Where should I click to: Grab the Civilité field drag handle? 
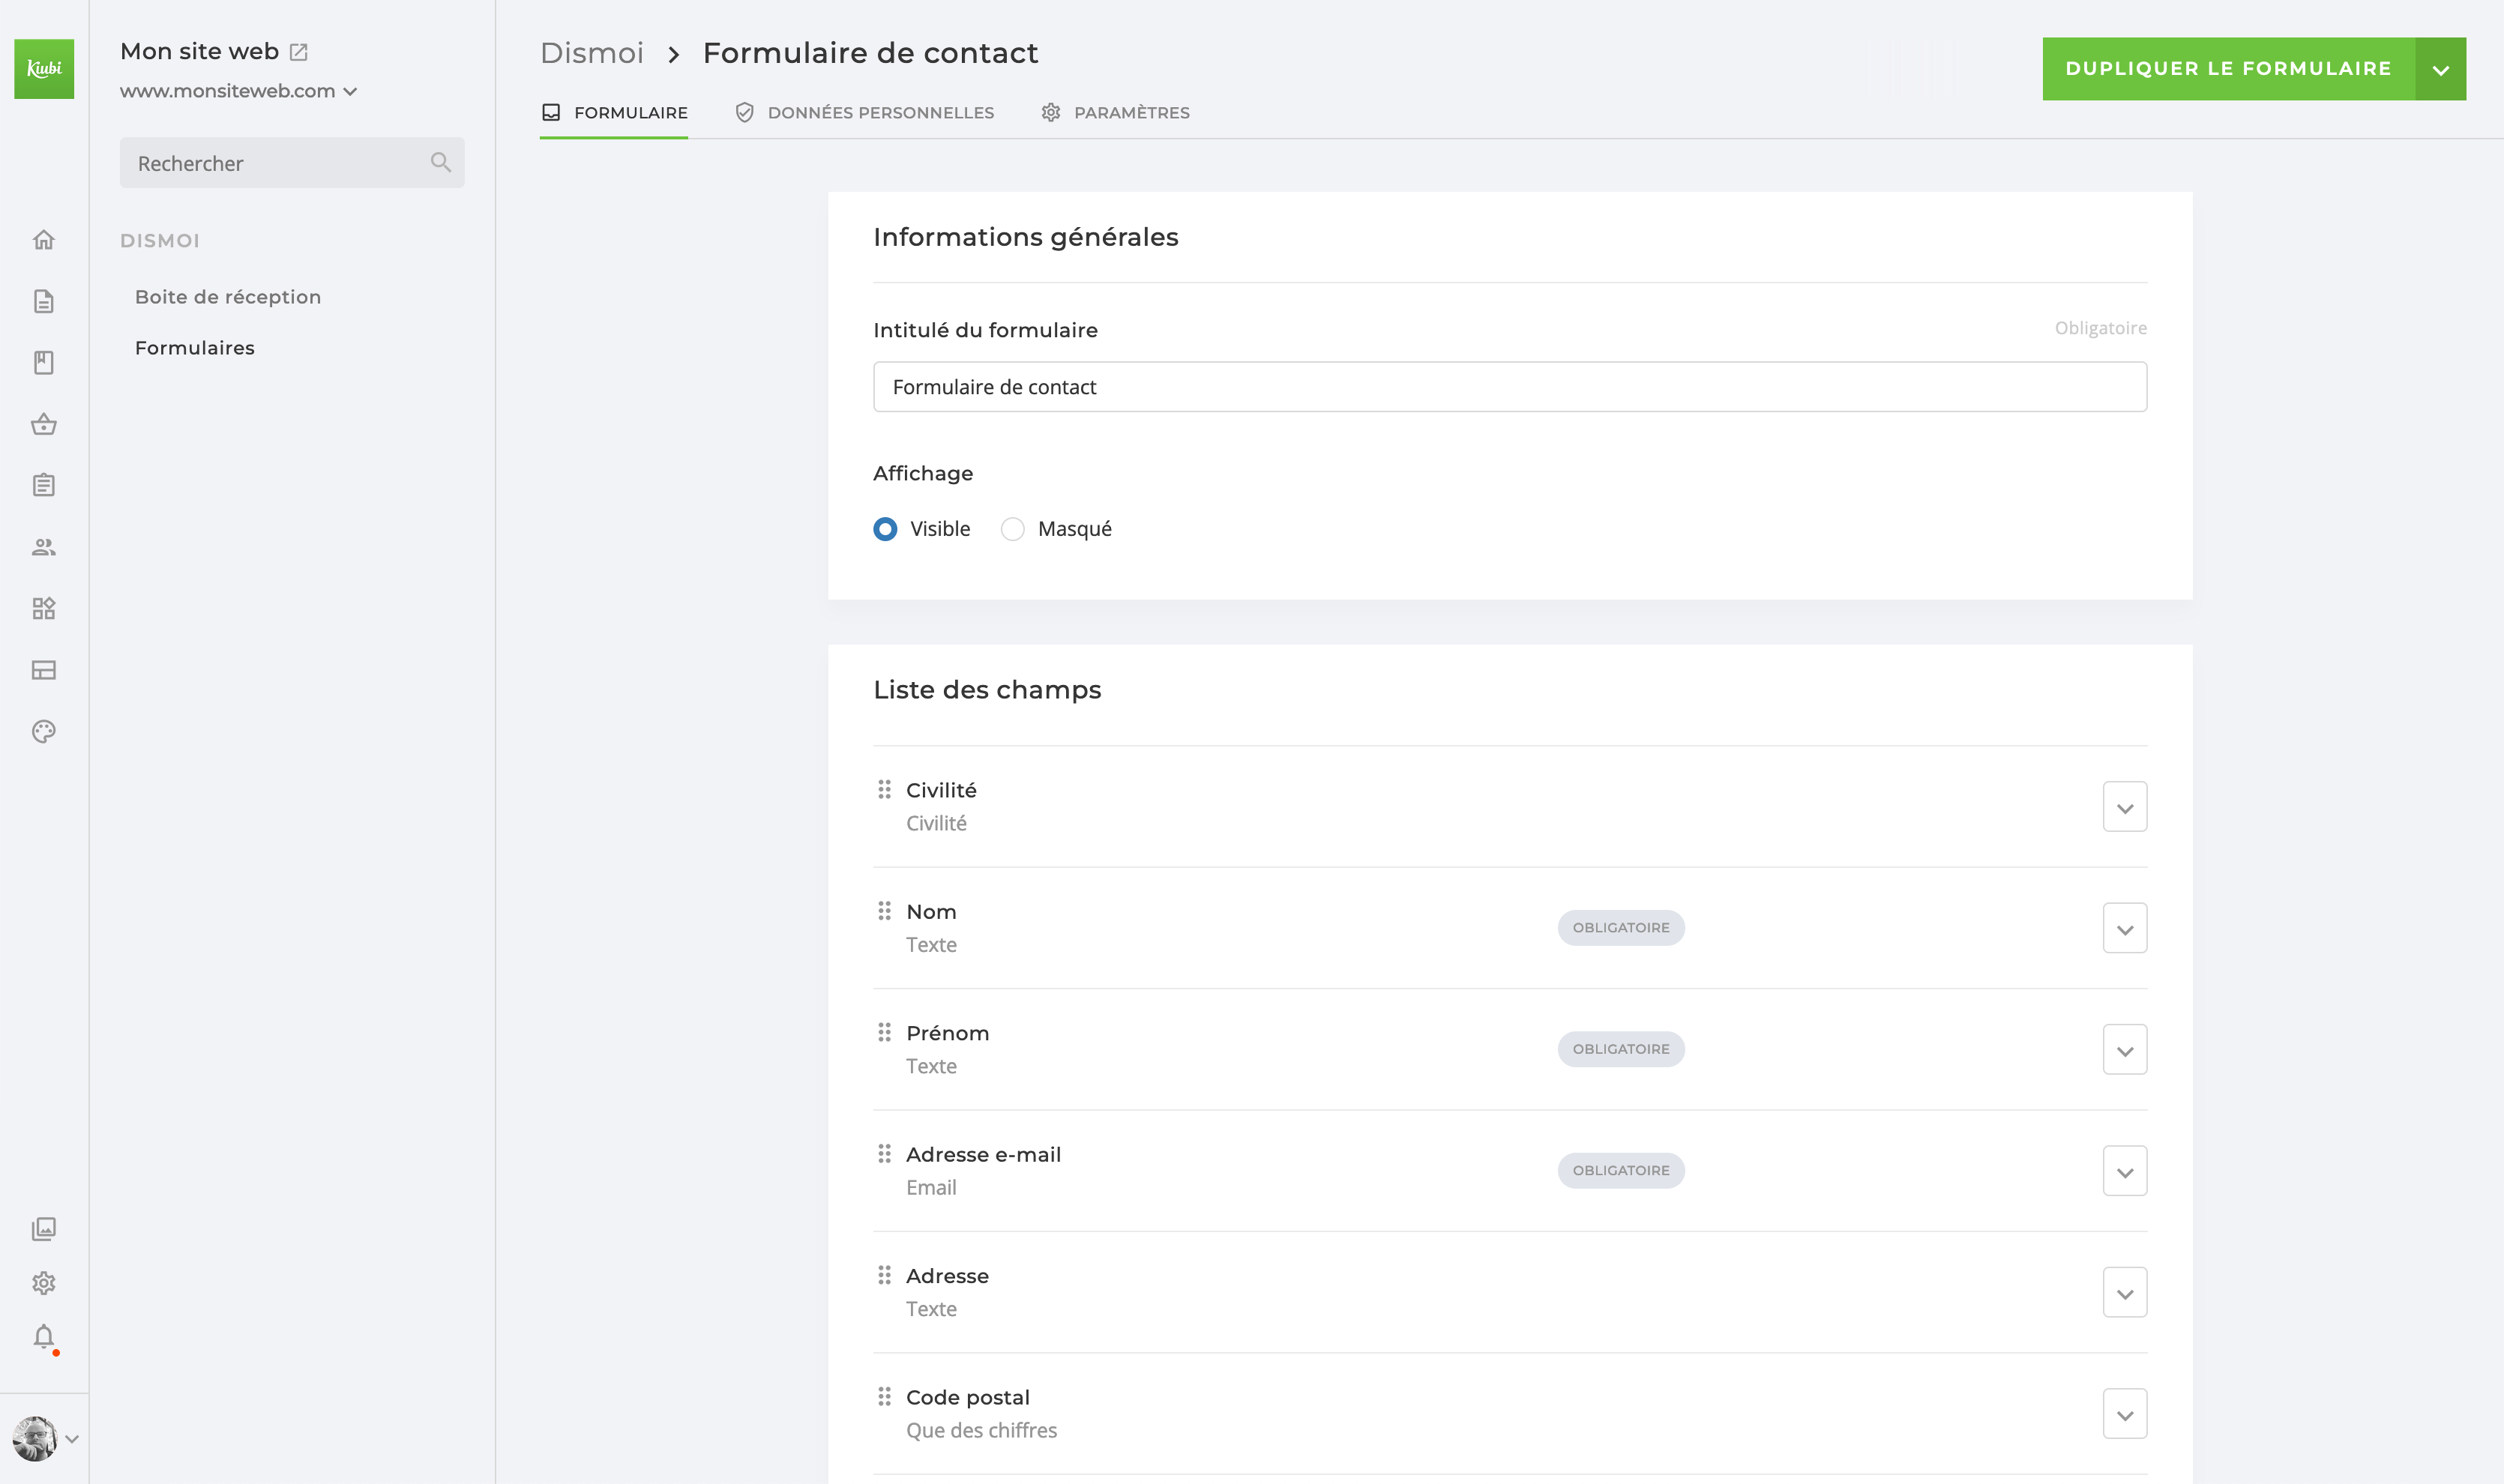884,789
